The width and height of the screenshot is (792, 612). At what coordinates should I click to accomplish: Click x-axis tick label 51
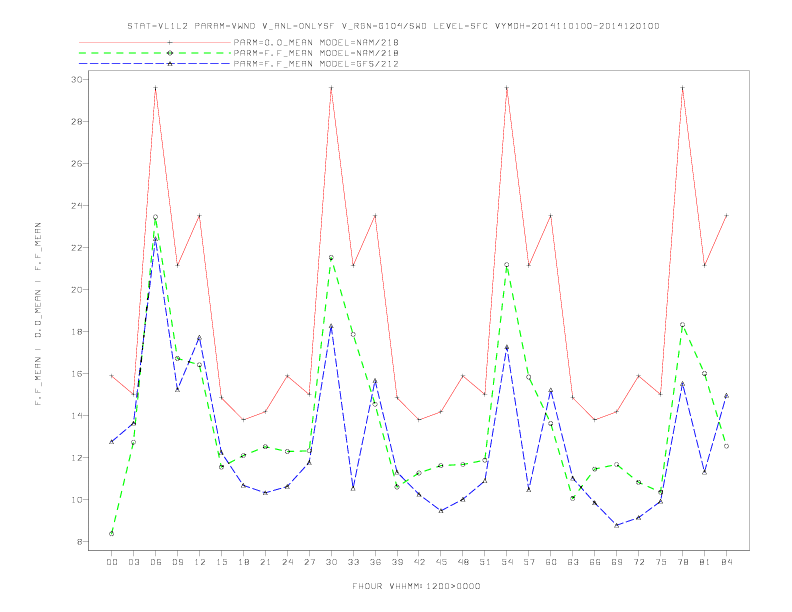(x=485, y=562)
